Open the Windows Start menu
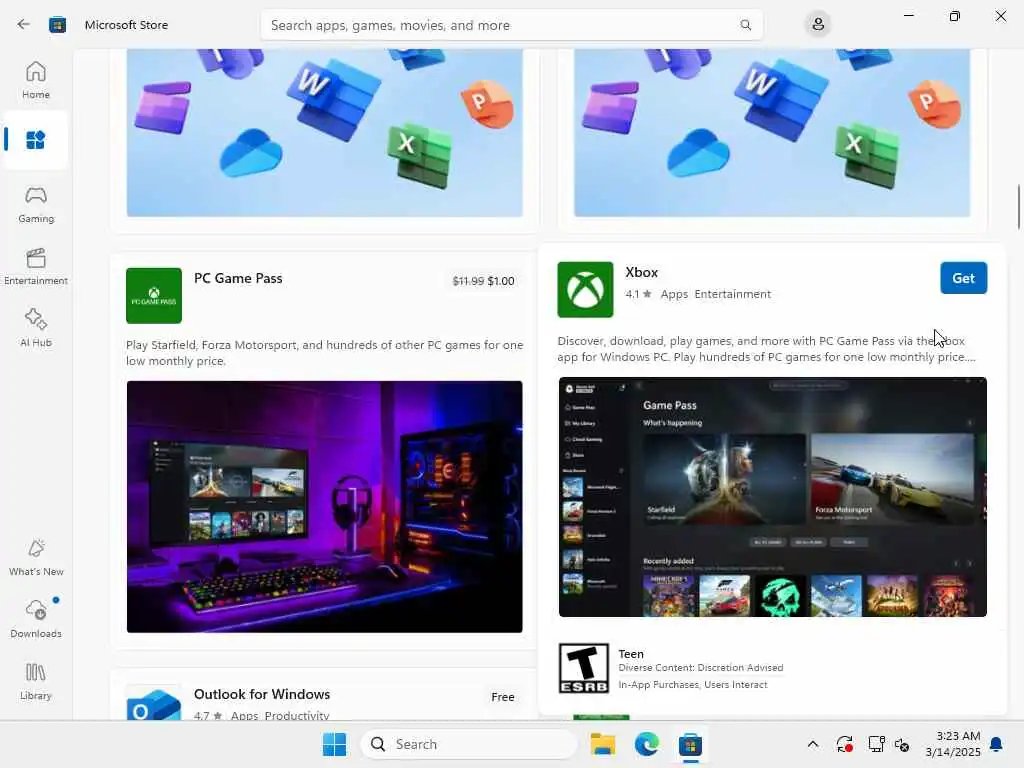The width and height of the screenshot is (1024, 768). coord(334,744)
